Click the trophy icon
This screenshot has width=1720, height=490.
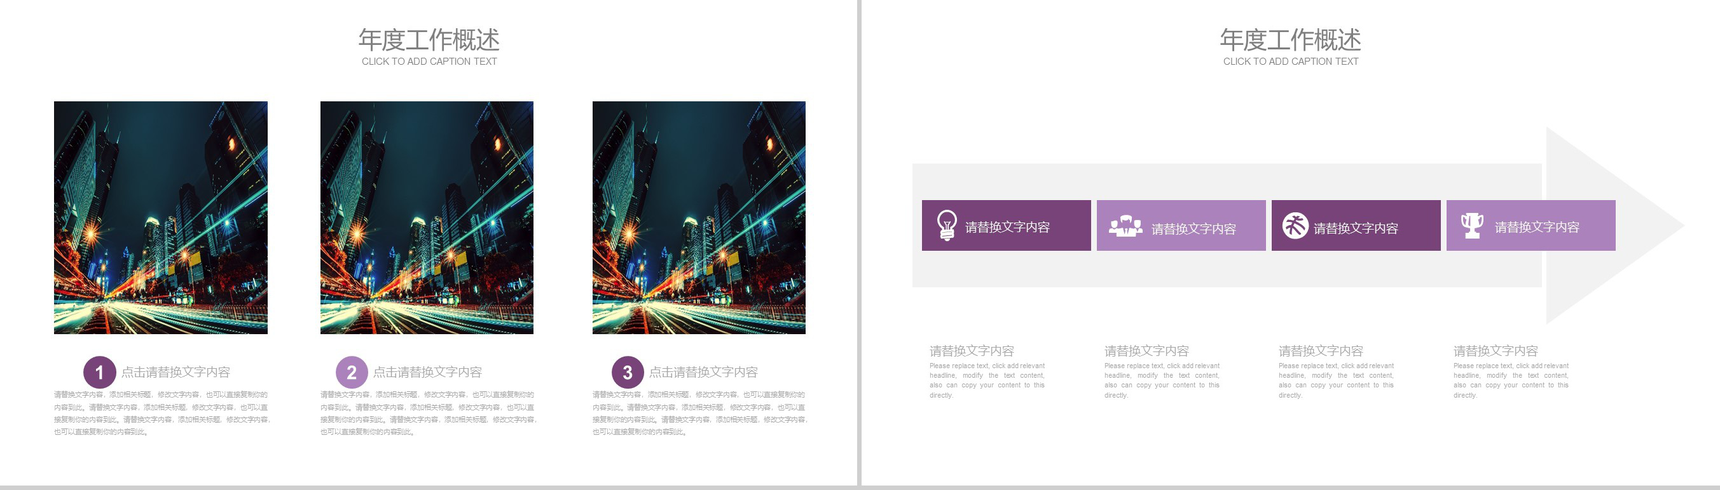click(1472, 225)
